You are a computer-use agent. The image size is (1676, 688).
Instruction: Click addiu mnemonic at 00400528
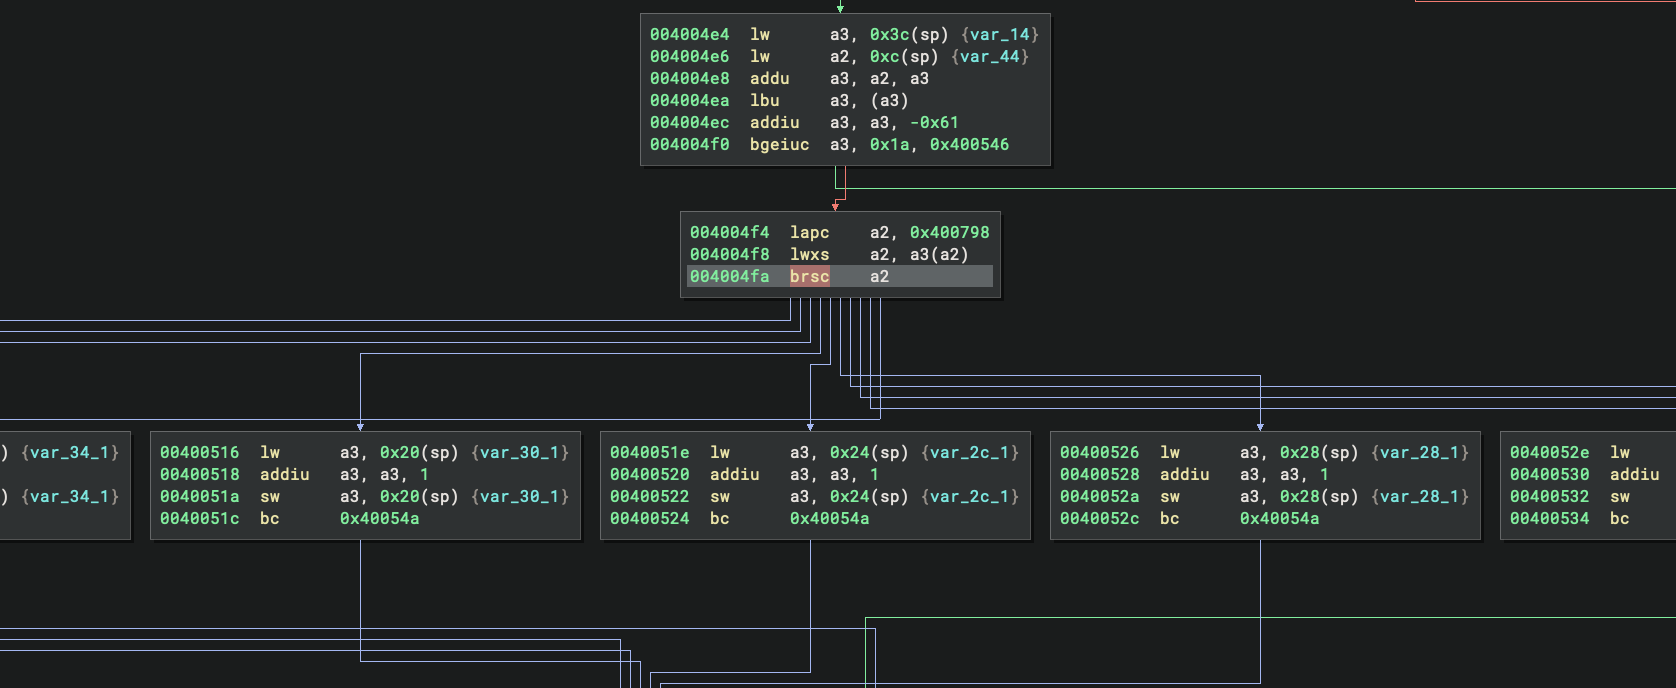pos(1185,475)
